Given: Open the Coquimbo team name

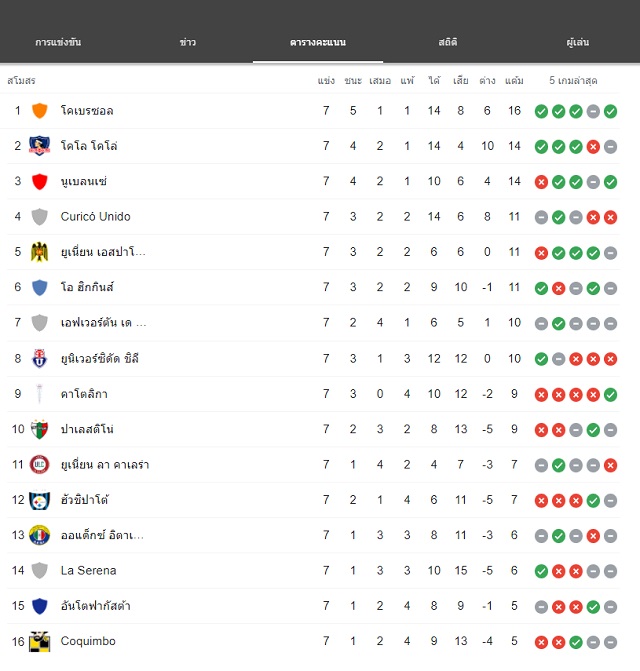Looking at the screenshot, I should 88,641.
